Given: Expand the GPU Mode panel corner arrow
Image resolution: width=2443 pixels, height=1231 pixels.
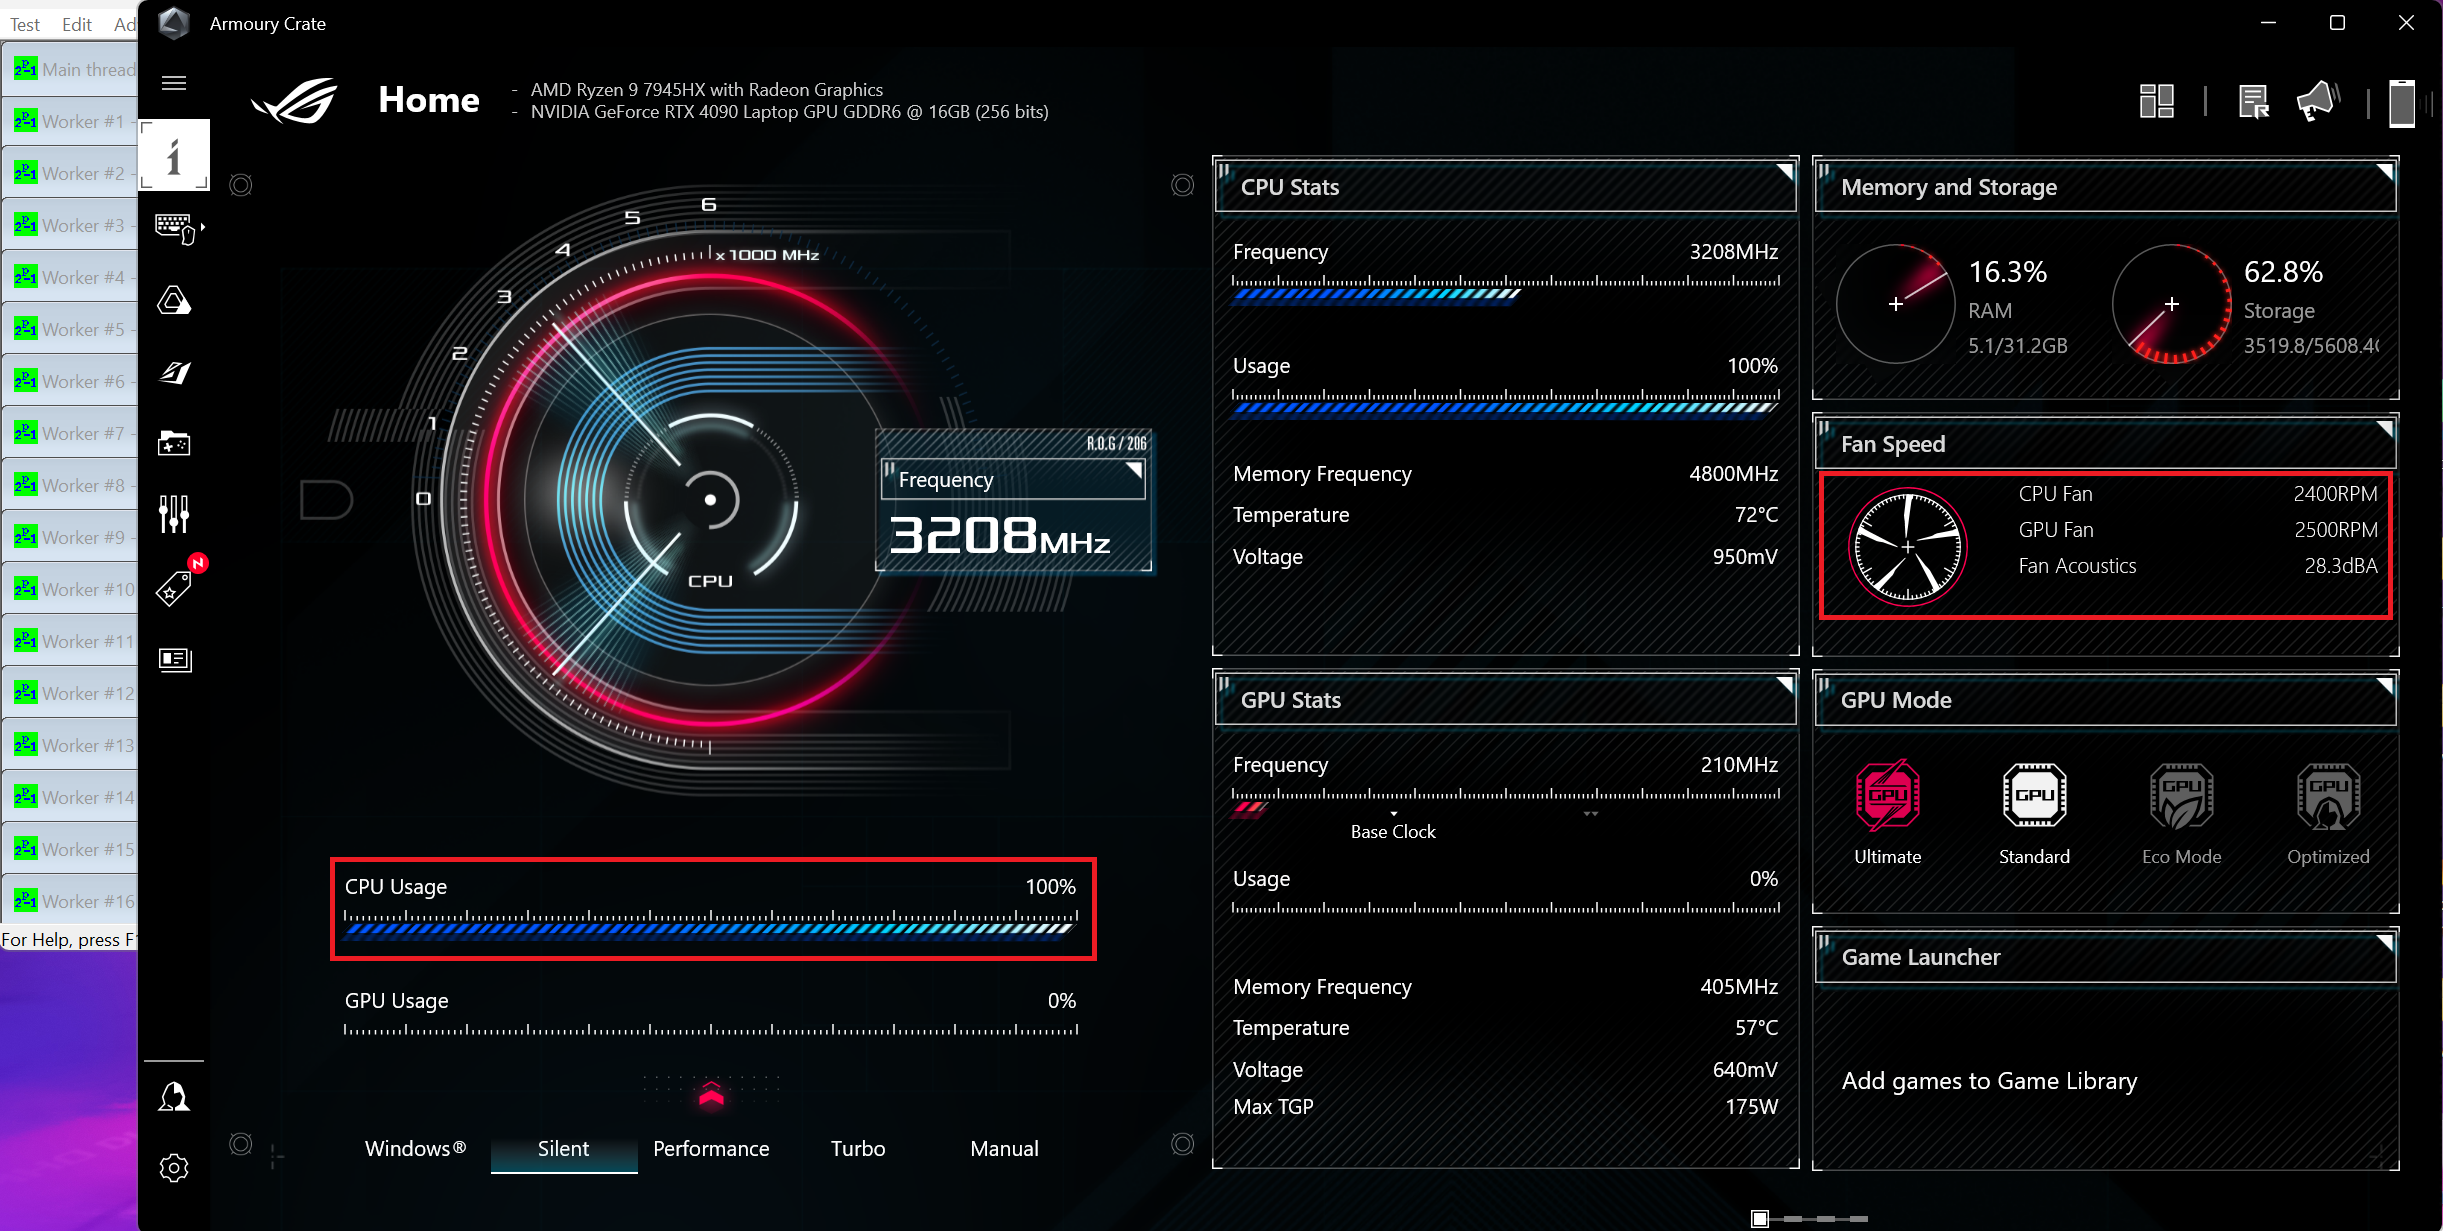Looking at the screenshot, I should pos(2385,685).
